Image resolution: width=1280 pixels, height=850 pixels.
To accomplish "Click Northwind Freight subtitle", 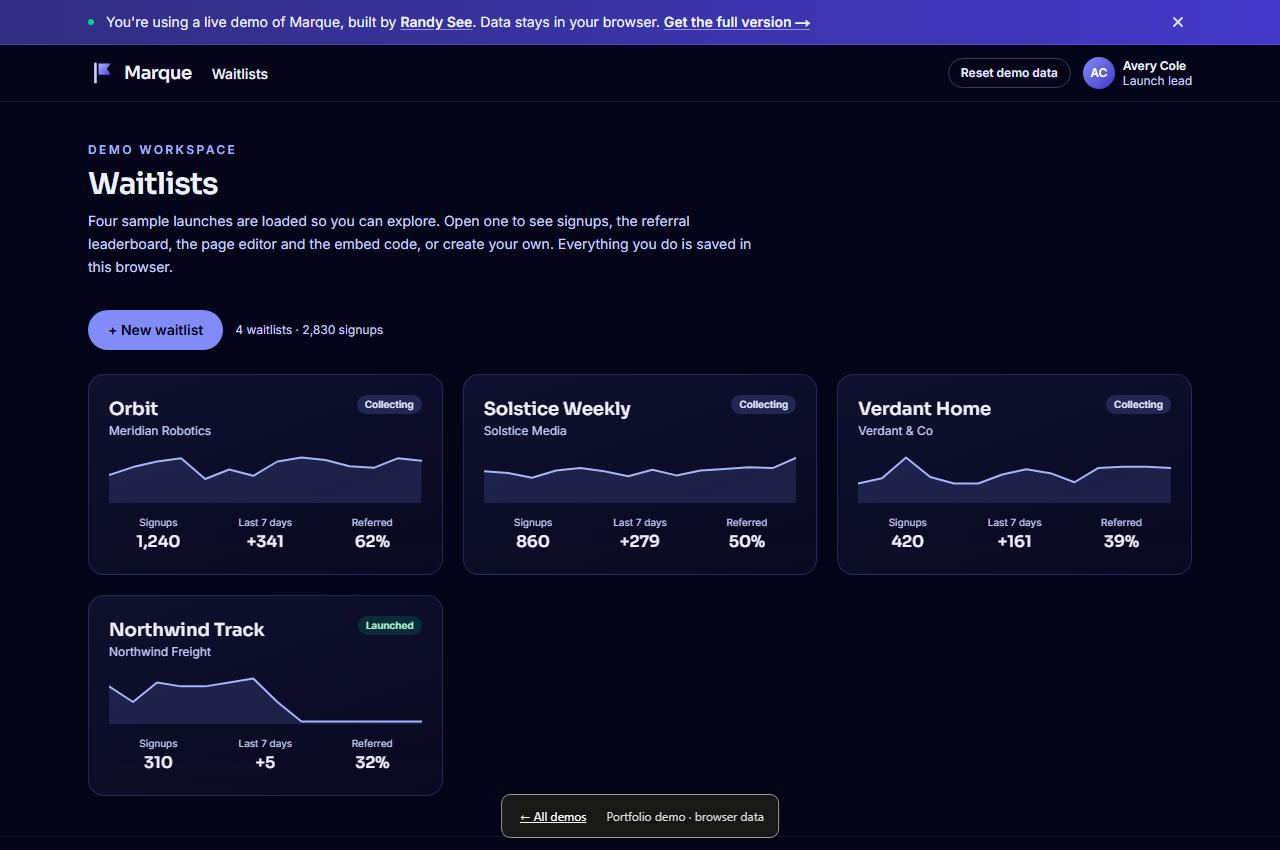I will click(160, 652).
